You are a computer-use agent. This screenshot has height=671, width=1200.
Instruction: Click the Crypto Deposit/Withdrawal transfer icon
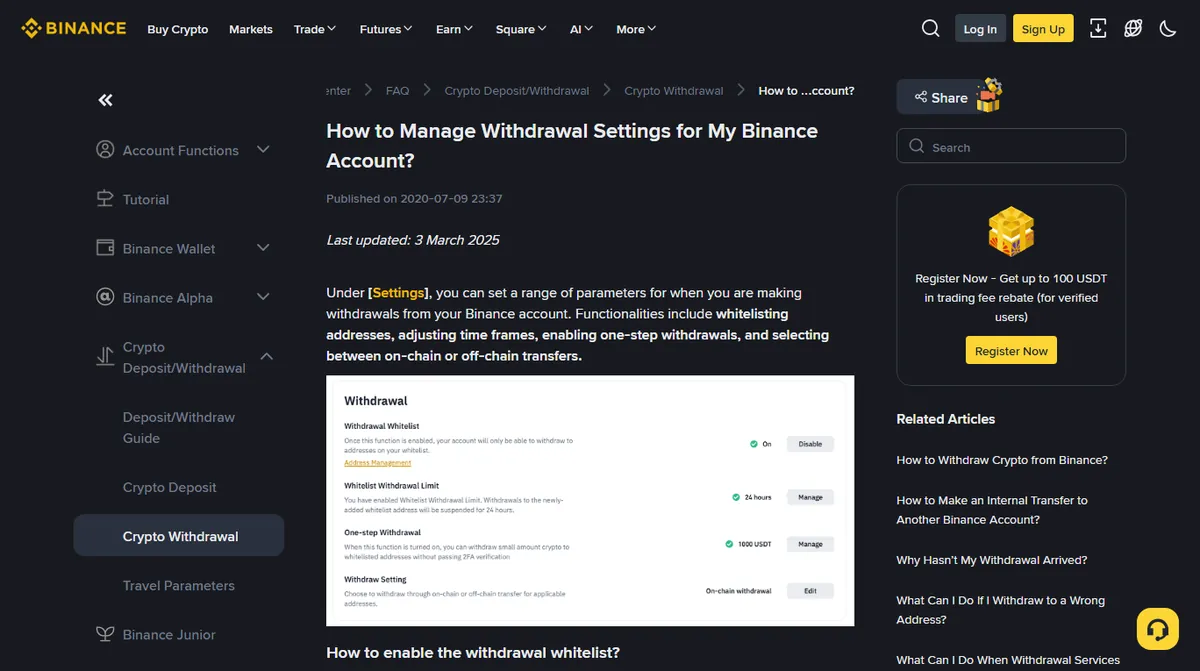[105, 357]
